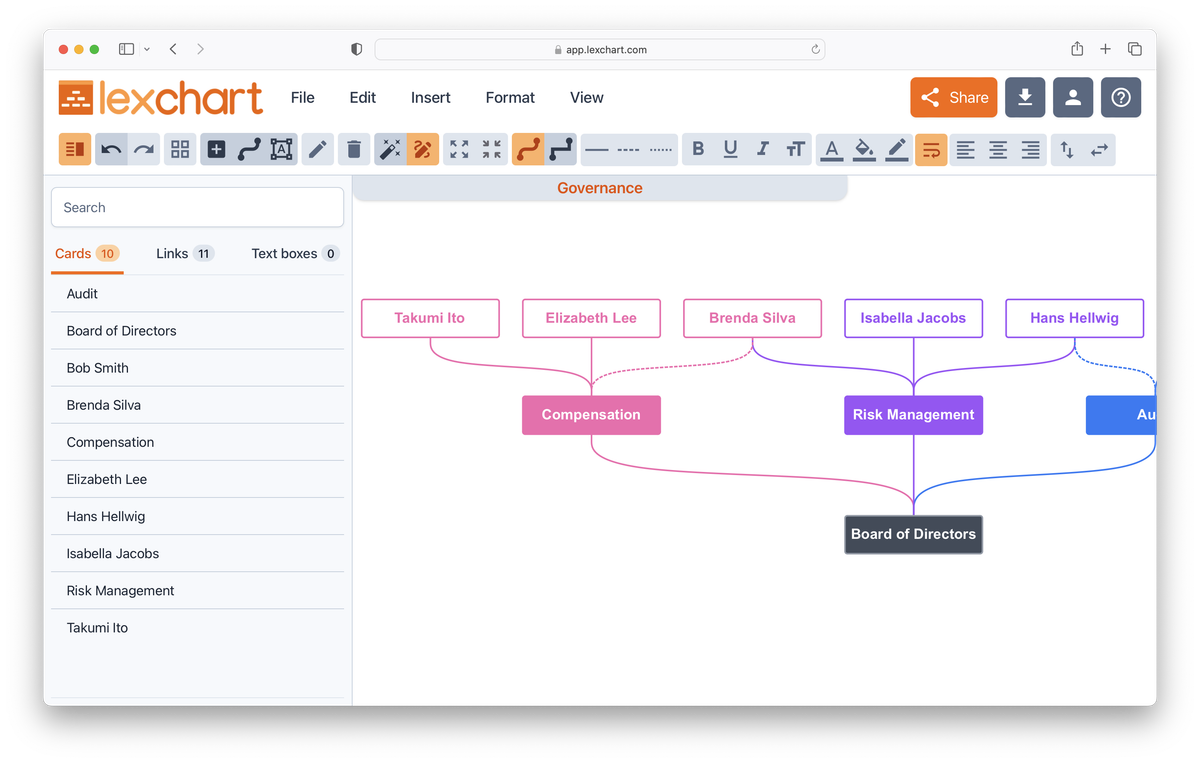This screenshot has width=1200, height=763.
Task: Toggle the side panel list view
Action: click(75, 150)
